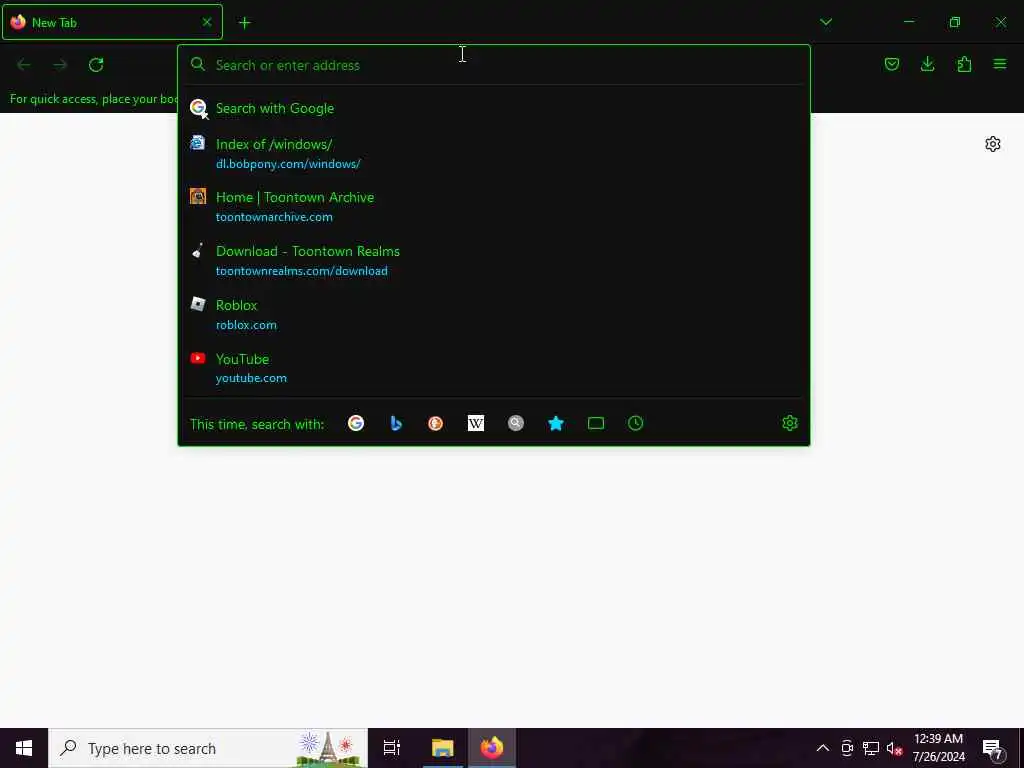Open the Firefox application menu
Image resolution: width=1024 pixels, height=768 pixels.
point(1000,64)
